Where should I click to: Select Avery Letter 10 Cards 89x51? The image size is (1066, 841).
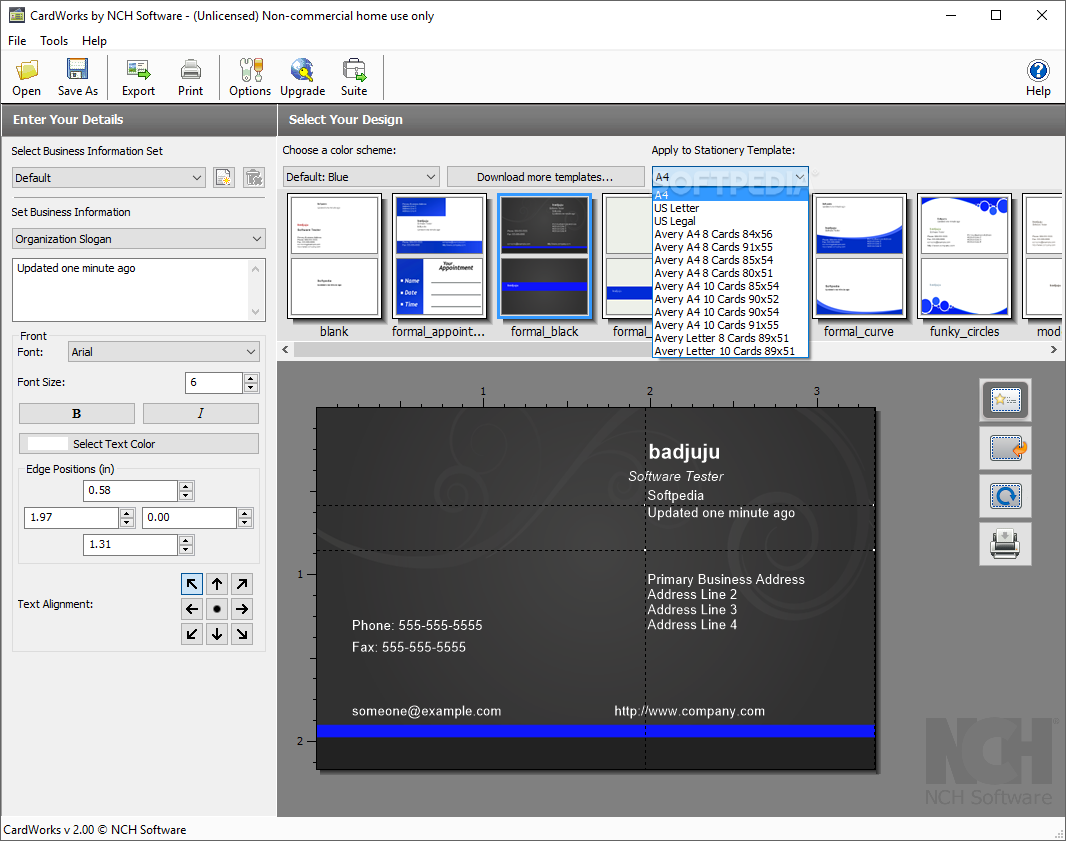pyautogui.click(x=730, y=351)
